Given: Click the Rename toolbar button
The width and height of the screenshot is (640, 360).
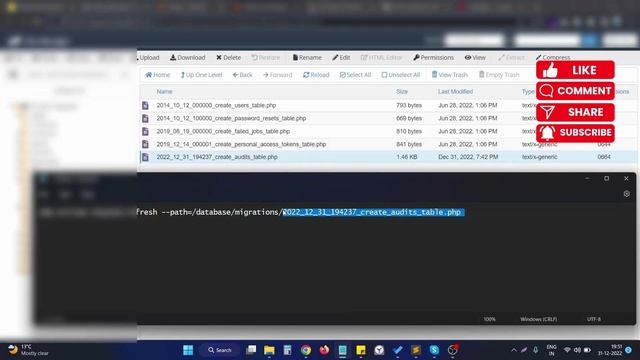Looking at the screenshot, I should click(x=307, y=58).
